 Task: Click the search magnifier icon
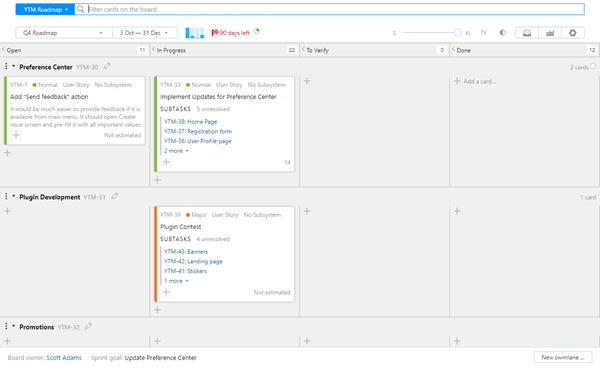tap(80, 9)
